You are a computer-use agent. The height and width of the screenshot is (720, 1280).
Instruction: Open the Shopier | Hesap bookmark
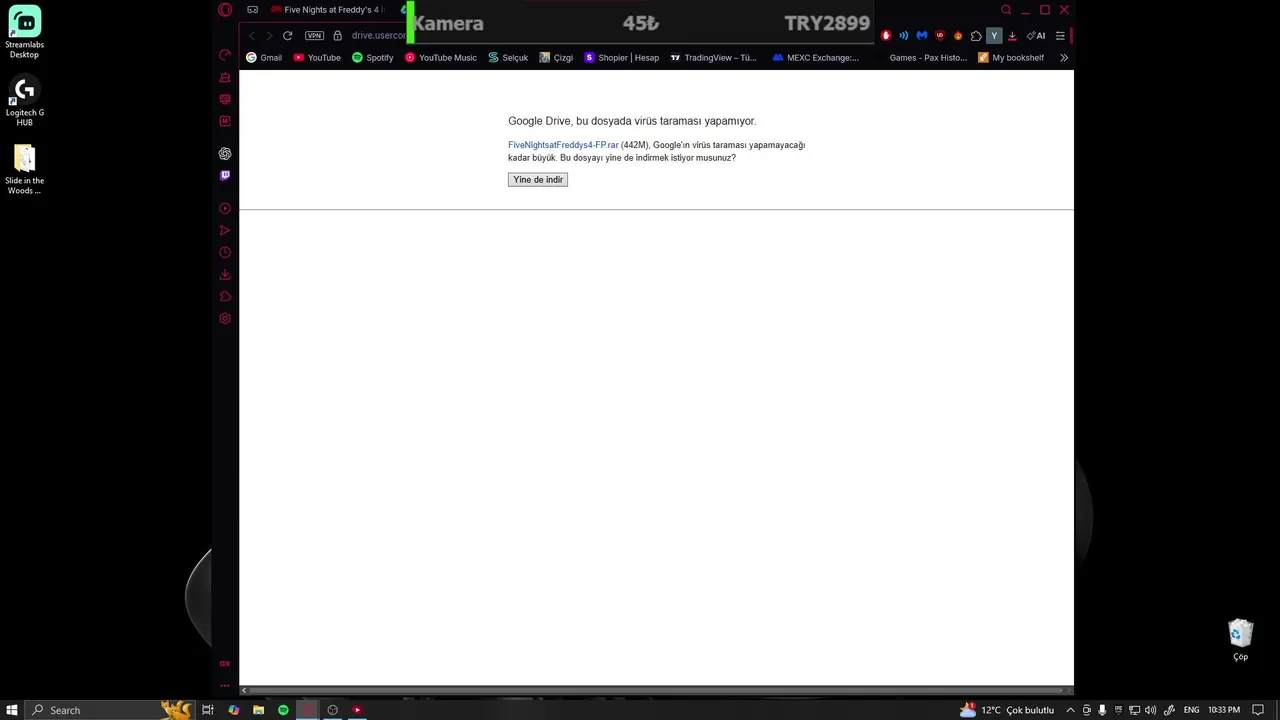click(622, 58)
